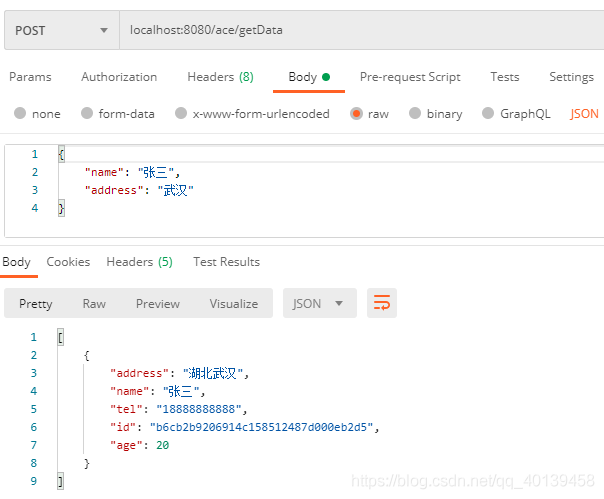Click the Visualize response button
604x499 pixels.
click(x=233, y=304)
